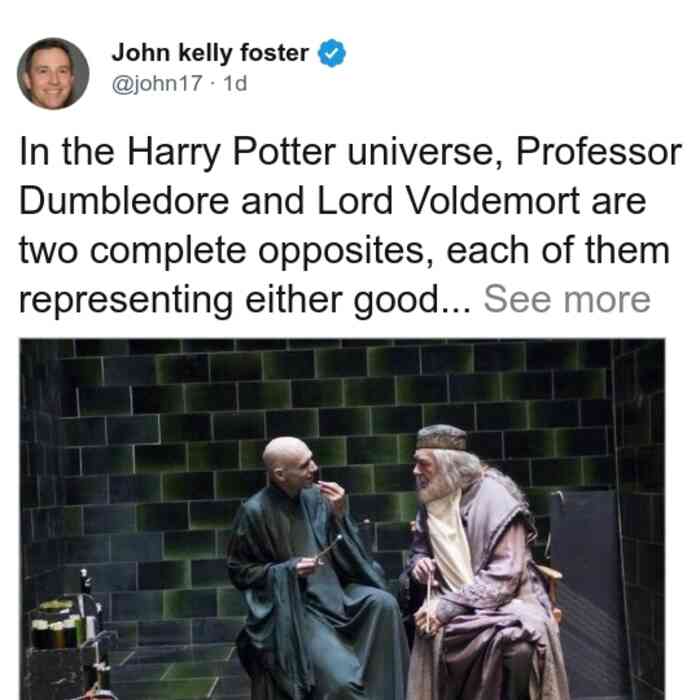The height and width of the screenshot is (700, 700).
Task: Open the 1d post timestamp
Action: coord(234,83)
